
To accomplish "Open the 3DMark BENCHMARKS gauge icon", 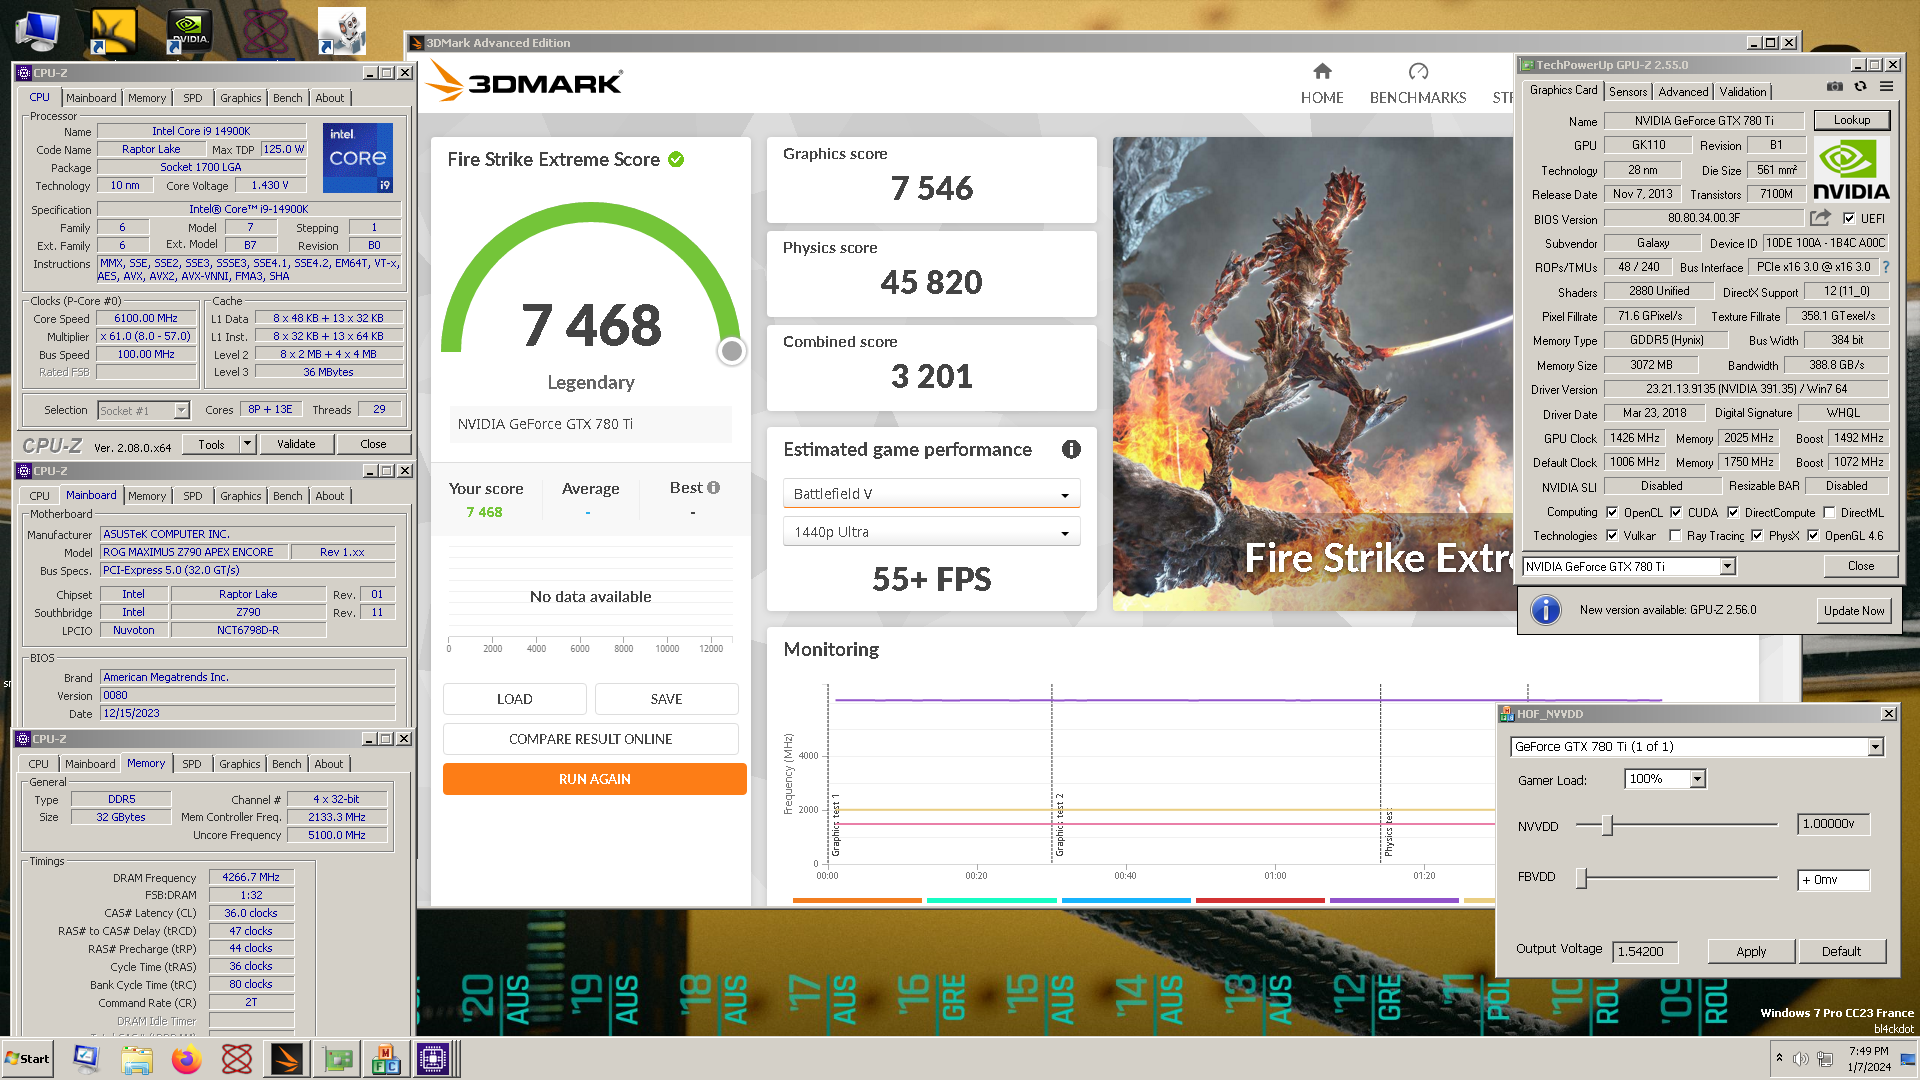I will 1418,71.
